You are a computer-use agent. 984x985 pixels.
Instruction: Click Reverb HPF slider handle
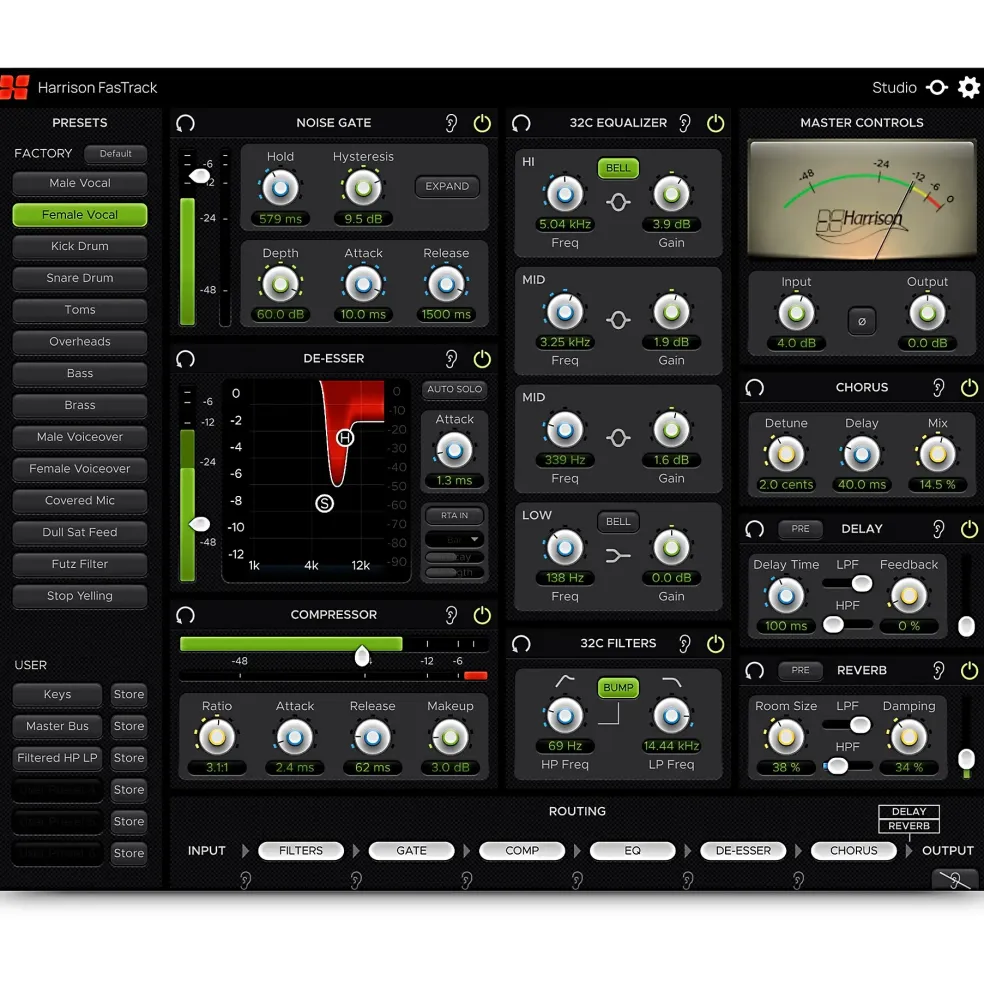pyautogui.click(x=837, y=765)
